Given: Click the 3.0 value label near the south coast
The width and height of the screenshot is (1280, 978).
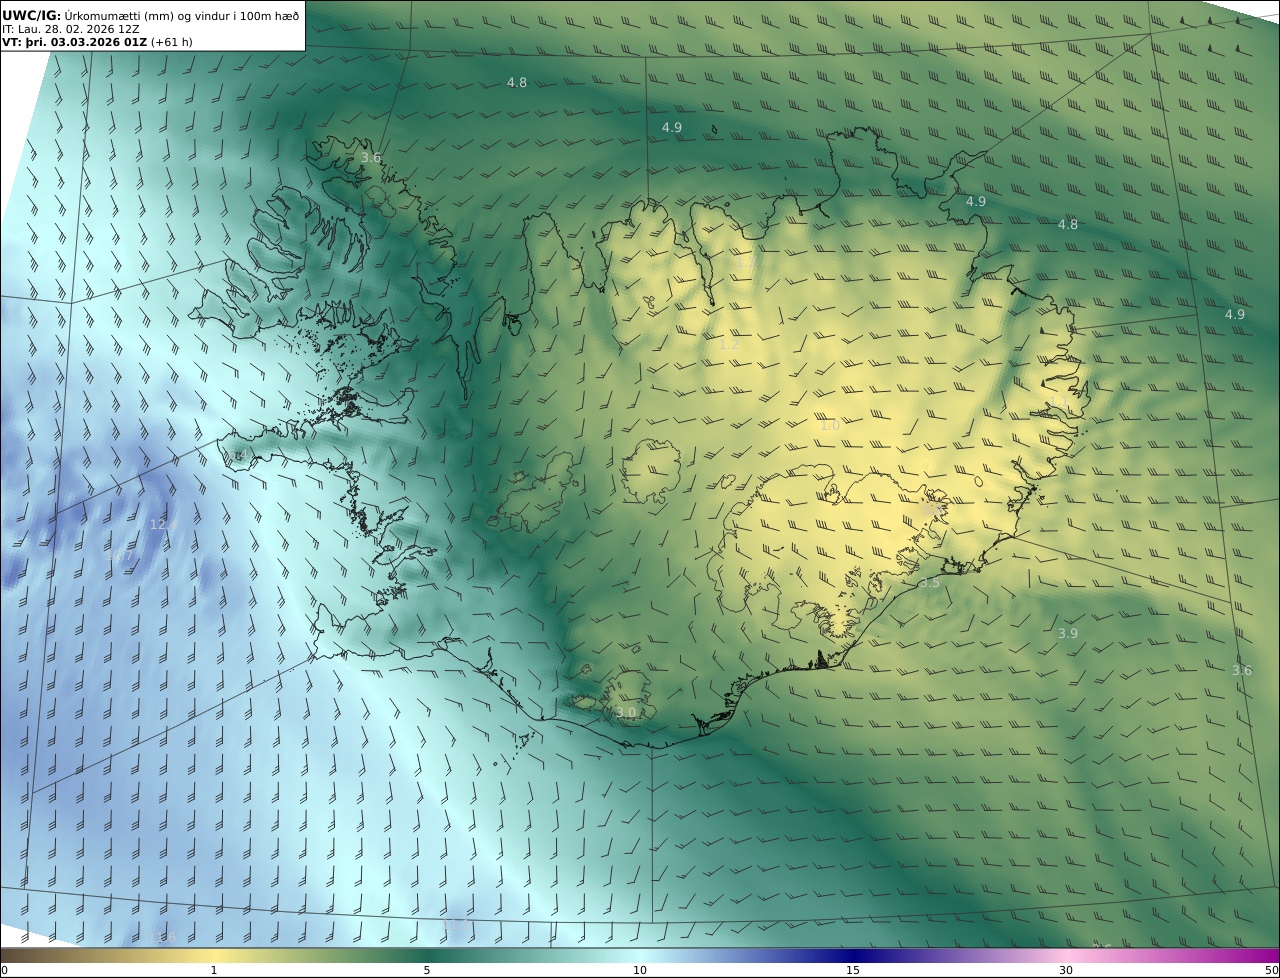Looking at the screenshot, I should coord(626,712).
